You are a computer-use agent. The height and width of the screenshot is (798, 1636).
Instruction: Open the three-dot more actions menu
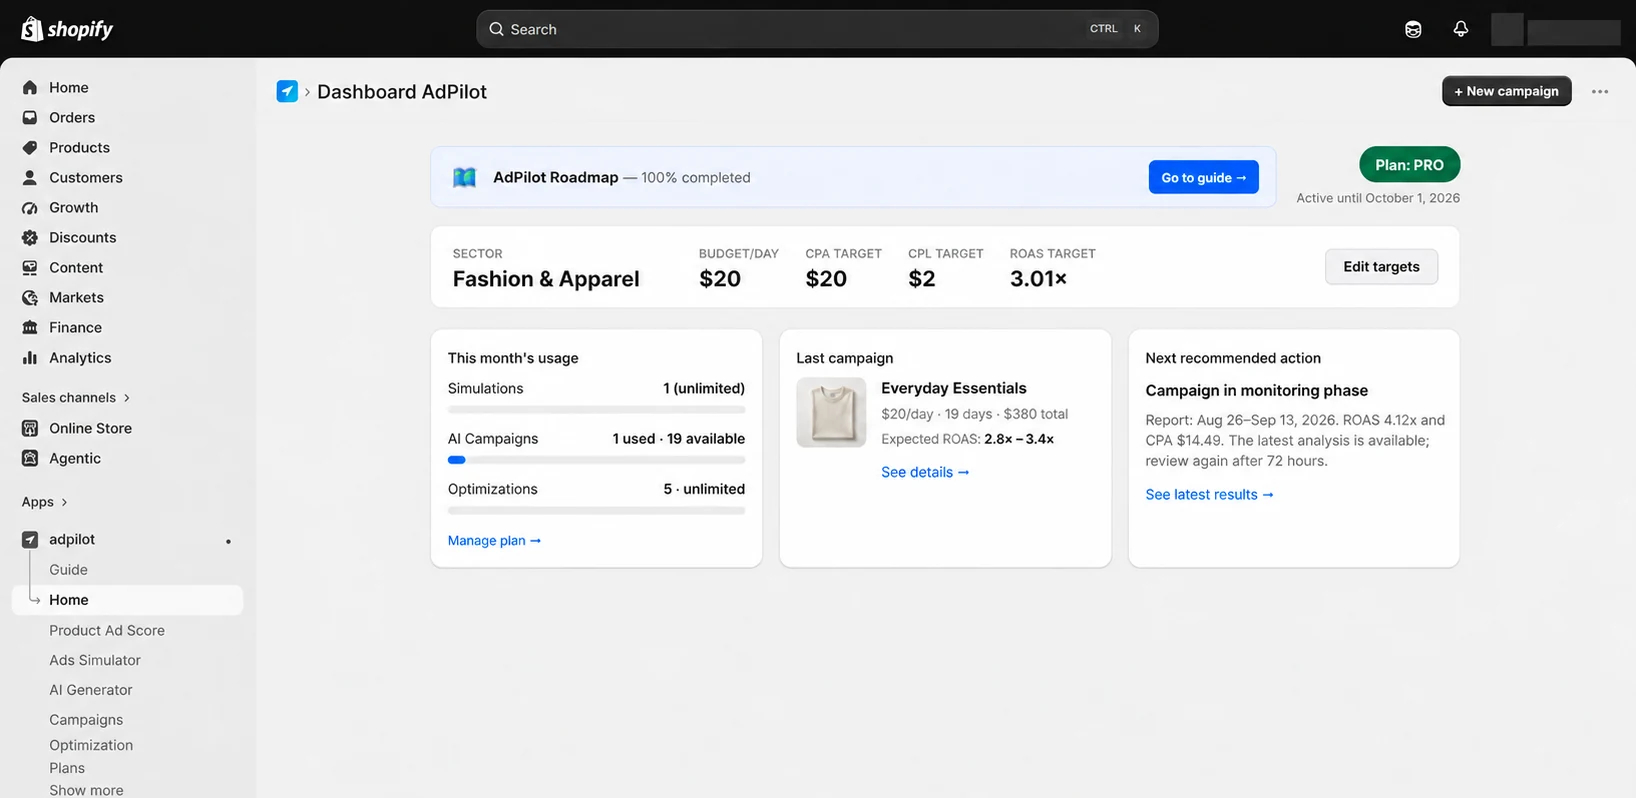[1600, 91]
